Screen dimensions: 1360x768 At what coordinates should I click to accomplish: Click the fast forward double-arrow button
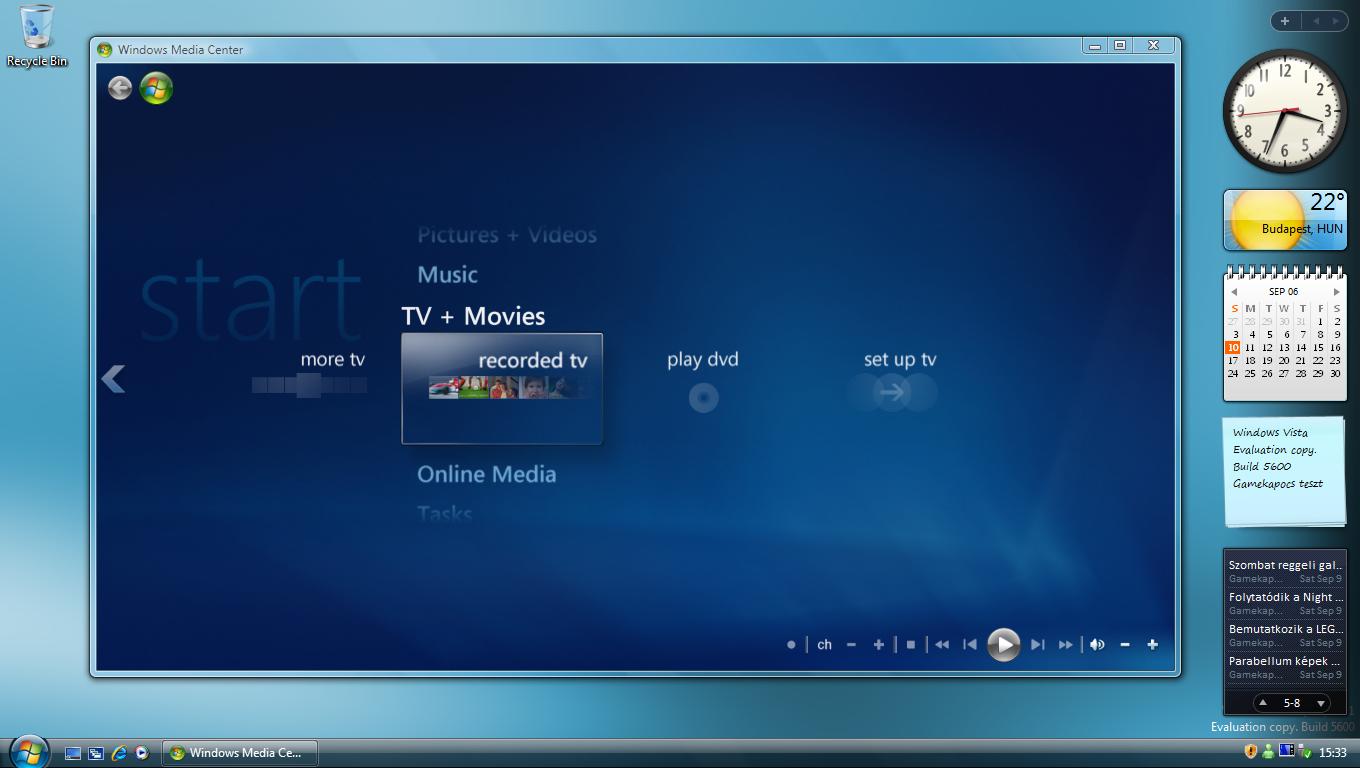1065,645
